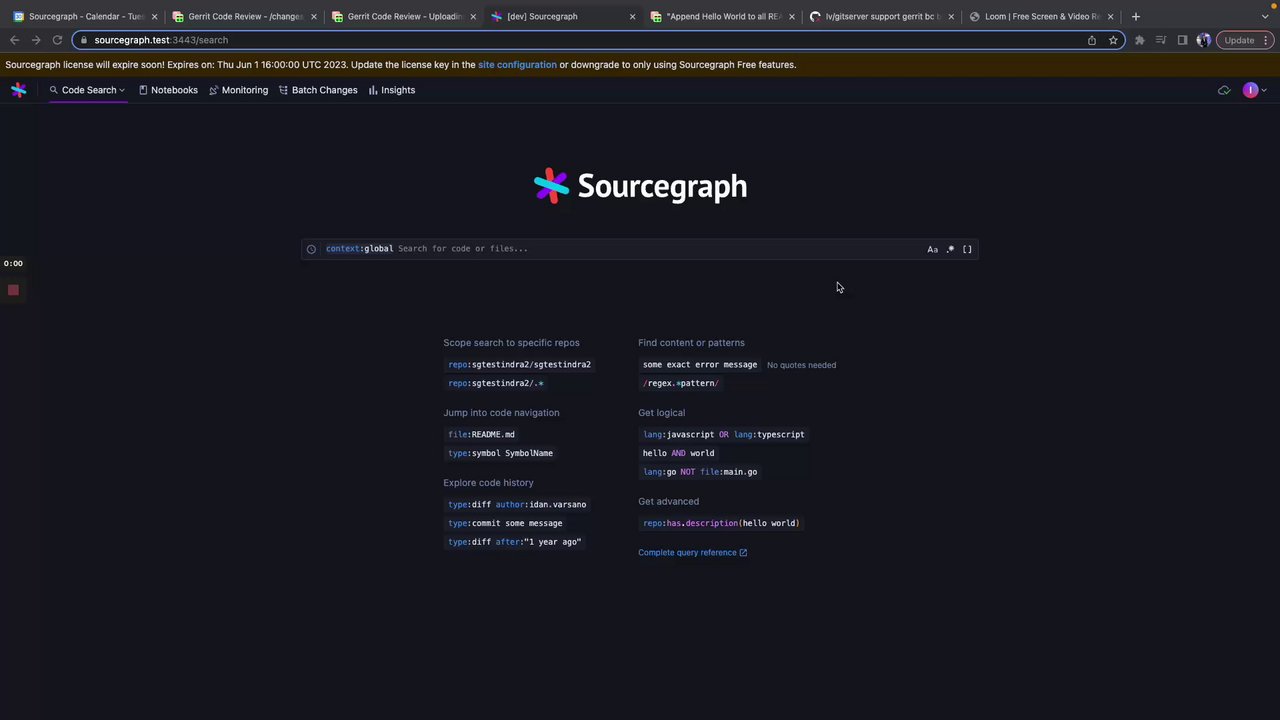Image resolution: width=1280 pixels, height=720 pixels.
Task: Close the [dev] Sourcegraph tab
Action: [x=632, y=17]
